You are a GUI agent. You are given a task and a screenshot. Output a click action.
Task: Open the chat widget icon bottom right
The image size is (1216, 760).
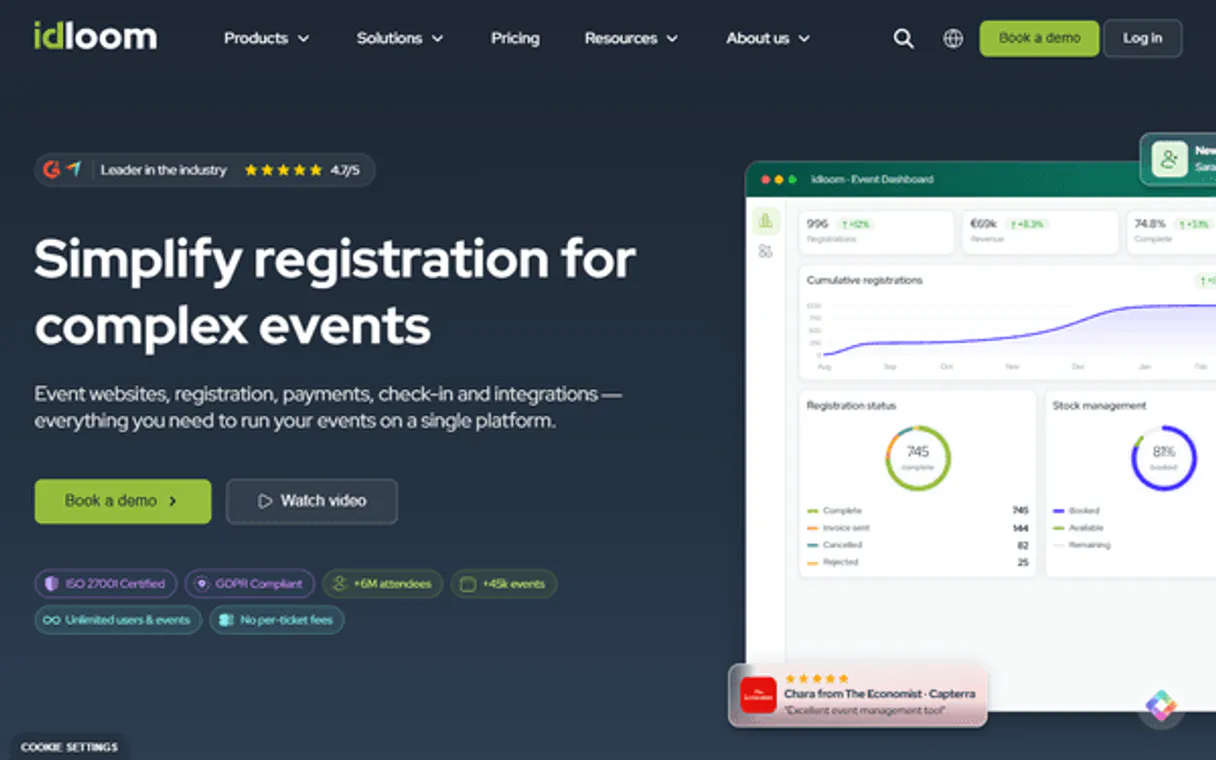pos(1161,706)
